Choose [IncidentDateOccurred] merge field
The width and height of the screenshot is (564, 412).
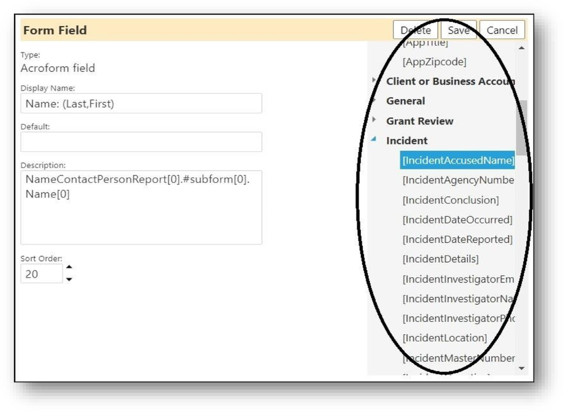pyautogui.click(x=457, y=220)
